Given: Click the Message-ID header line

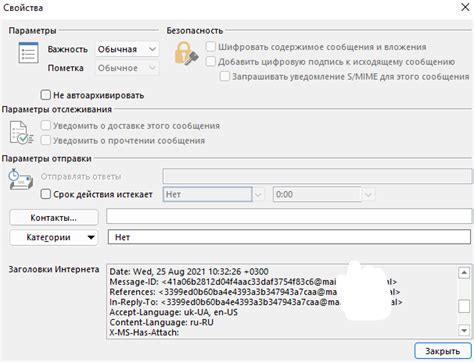Looking at the screenshot, I should 253,282.
